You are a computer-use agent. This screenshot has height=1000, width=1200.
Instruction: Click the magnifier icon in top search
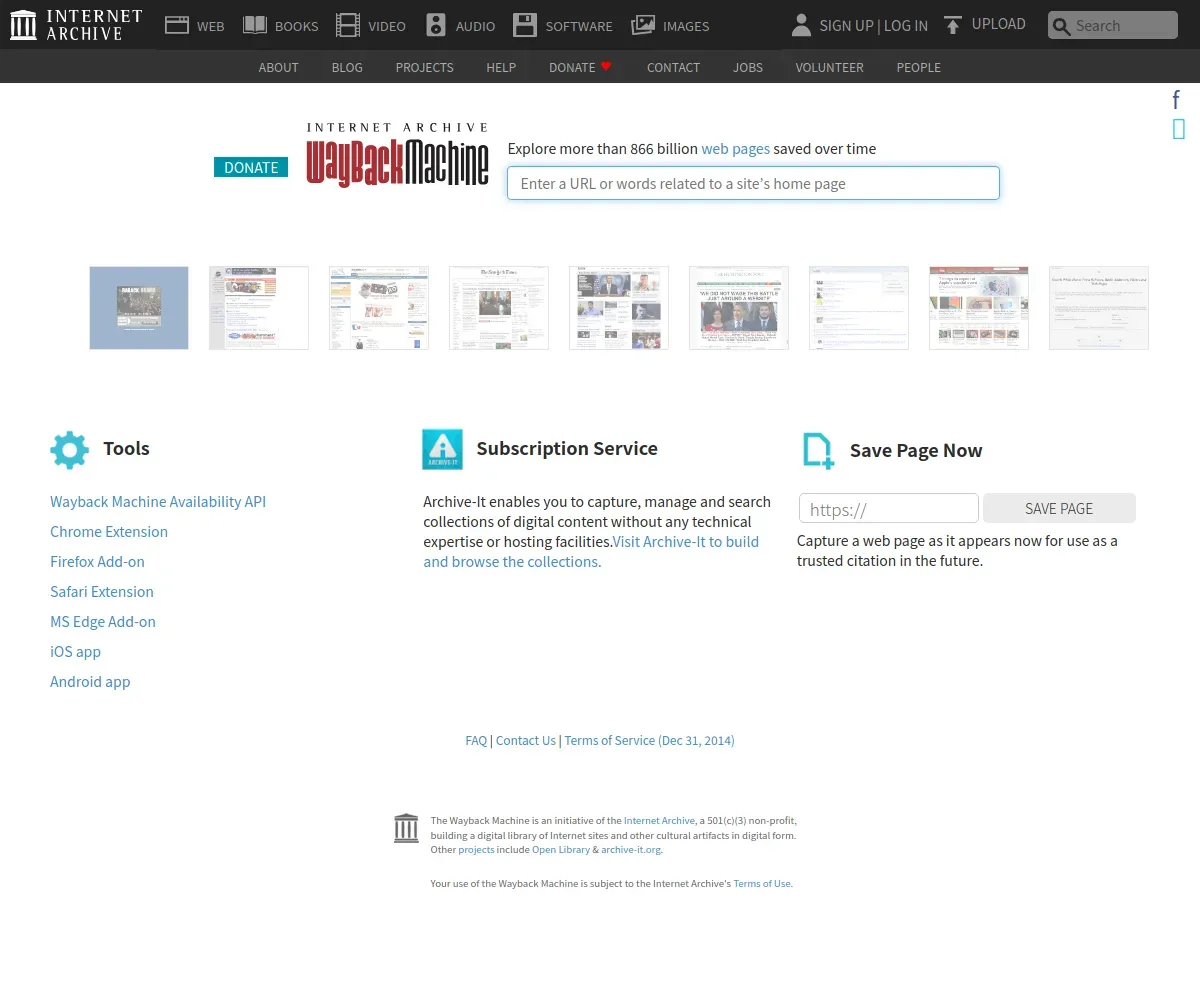(1061, 26)
